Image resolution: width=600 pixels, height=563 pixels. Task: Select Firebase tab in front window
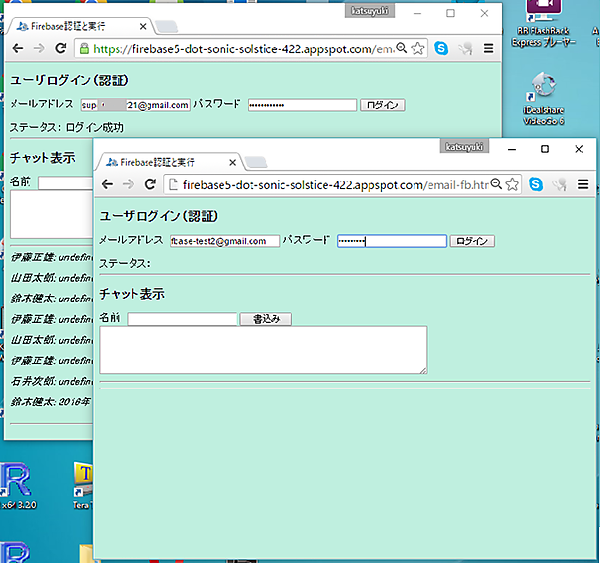(x=165, y=161)
